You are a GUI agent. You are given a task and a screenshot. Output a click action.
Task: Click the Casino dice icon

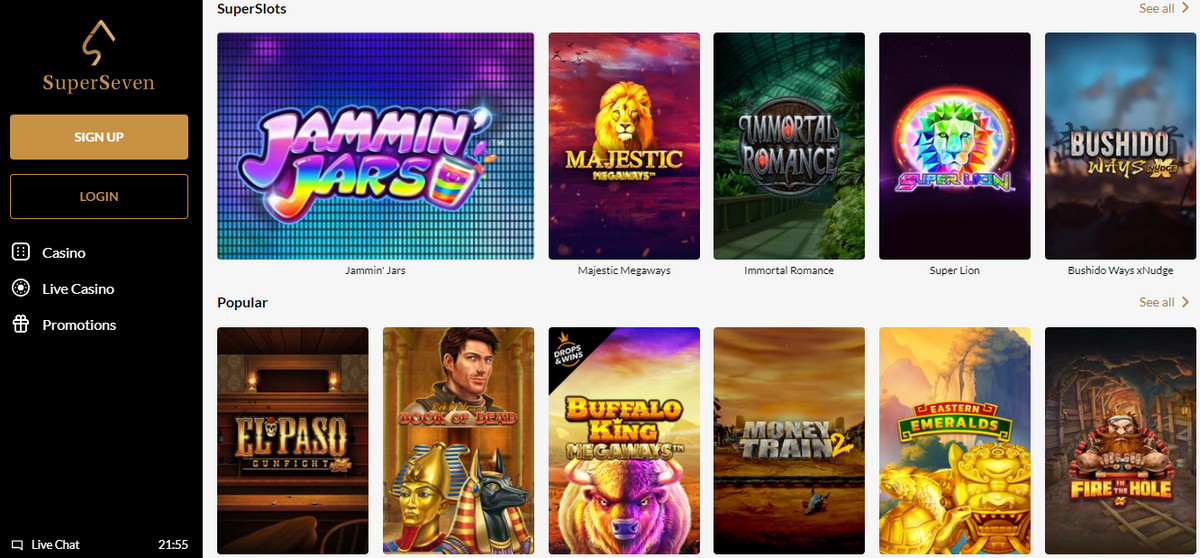point(20,253)
